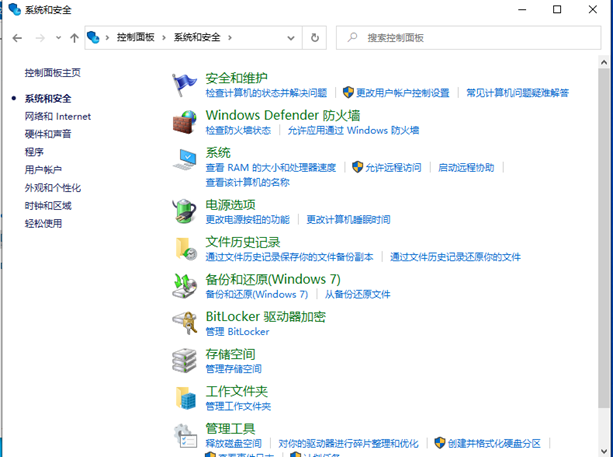Click 检查计算机的状态并解决问题
This screenshot has height=457, width=613.
click(x=266, y=93)
